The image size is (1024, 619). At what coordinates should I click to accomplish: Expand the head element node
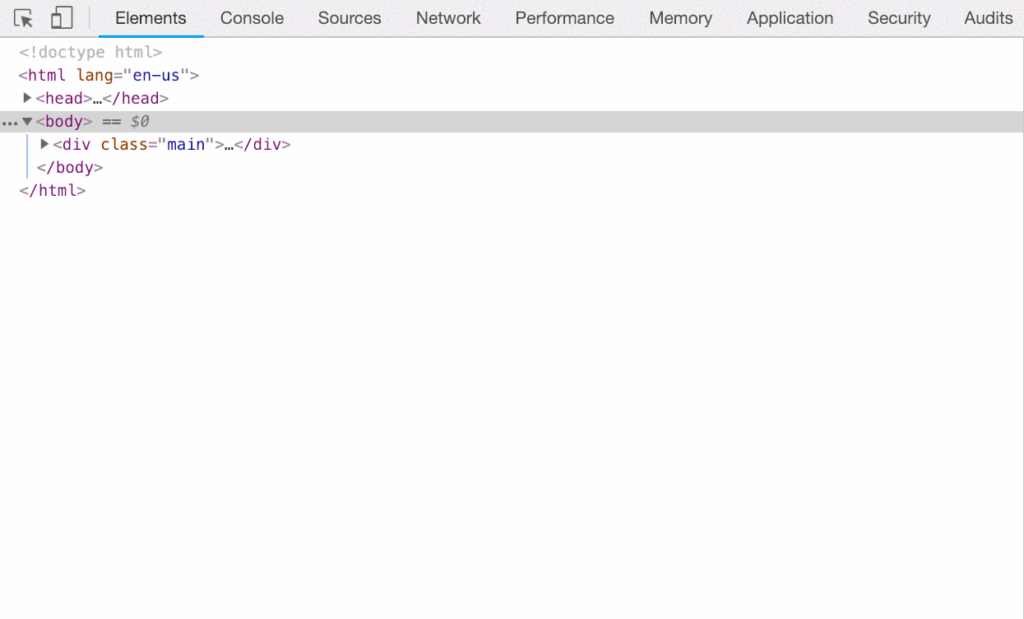coord(28,98)
